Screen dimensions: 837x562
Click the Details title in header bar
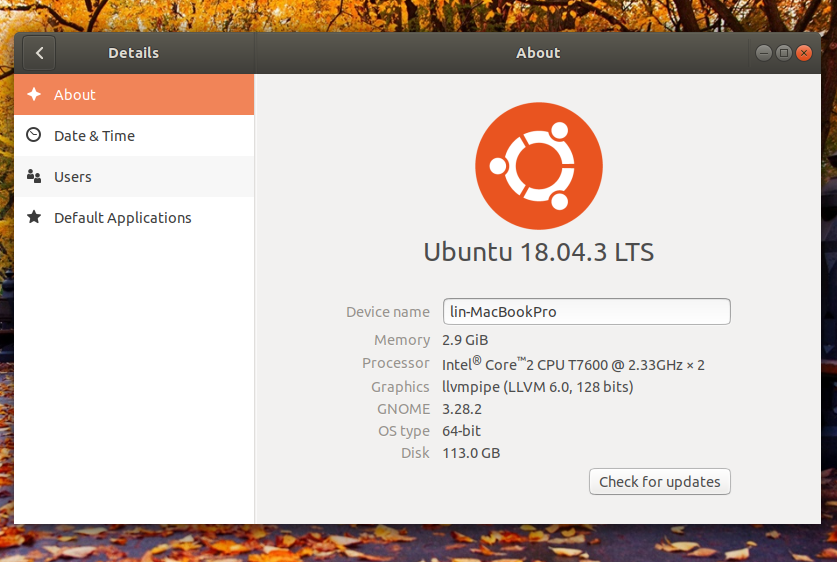pos(133,53)
